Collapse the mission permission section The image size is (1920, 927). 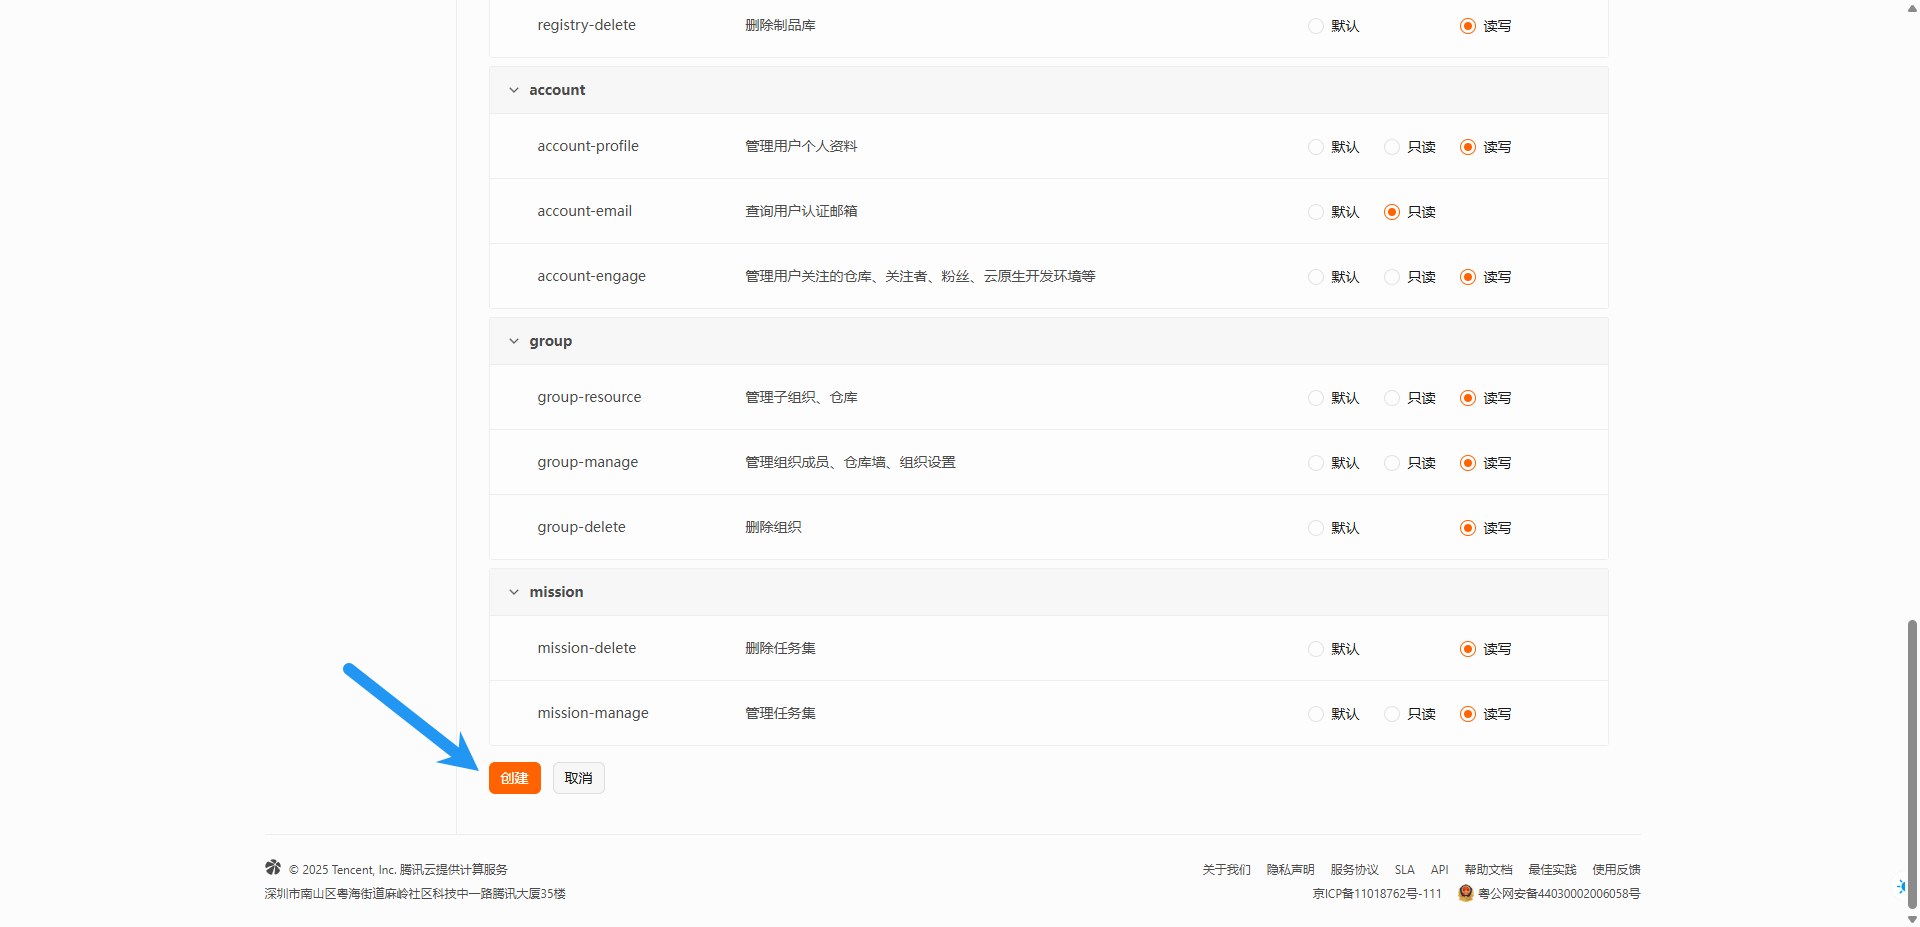click(514, 592)
